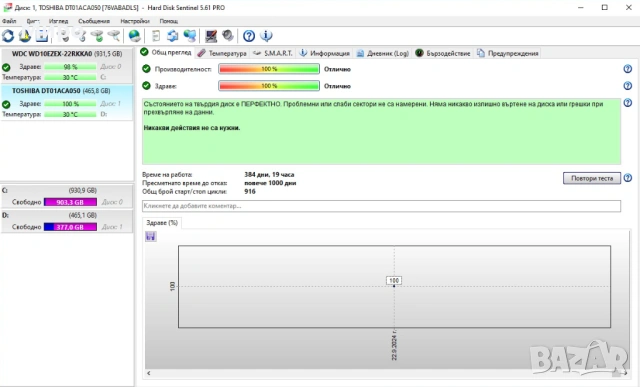Screen dimensions: 640x387
Task: Click the blue circular-arrows refresh icon
Action: click(x=8, y=36)
